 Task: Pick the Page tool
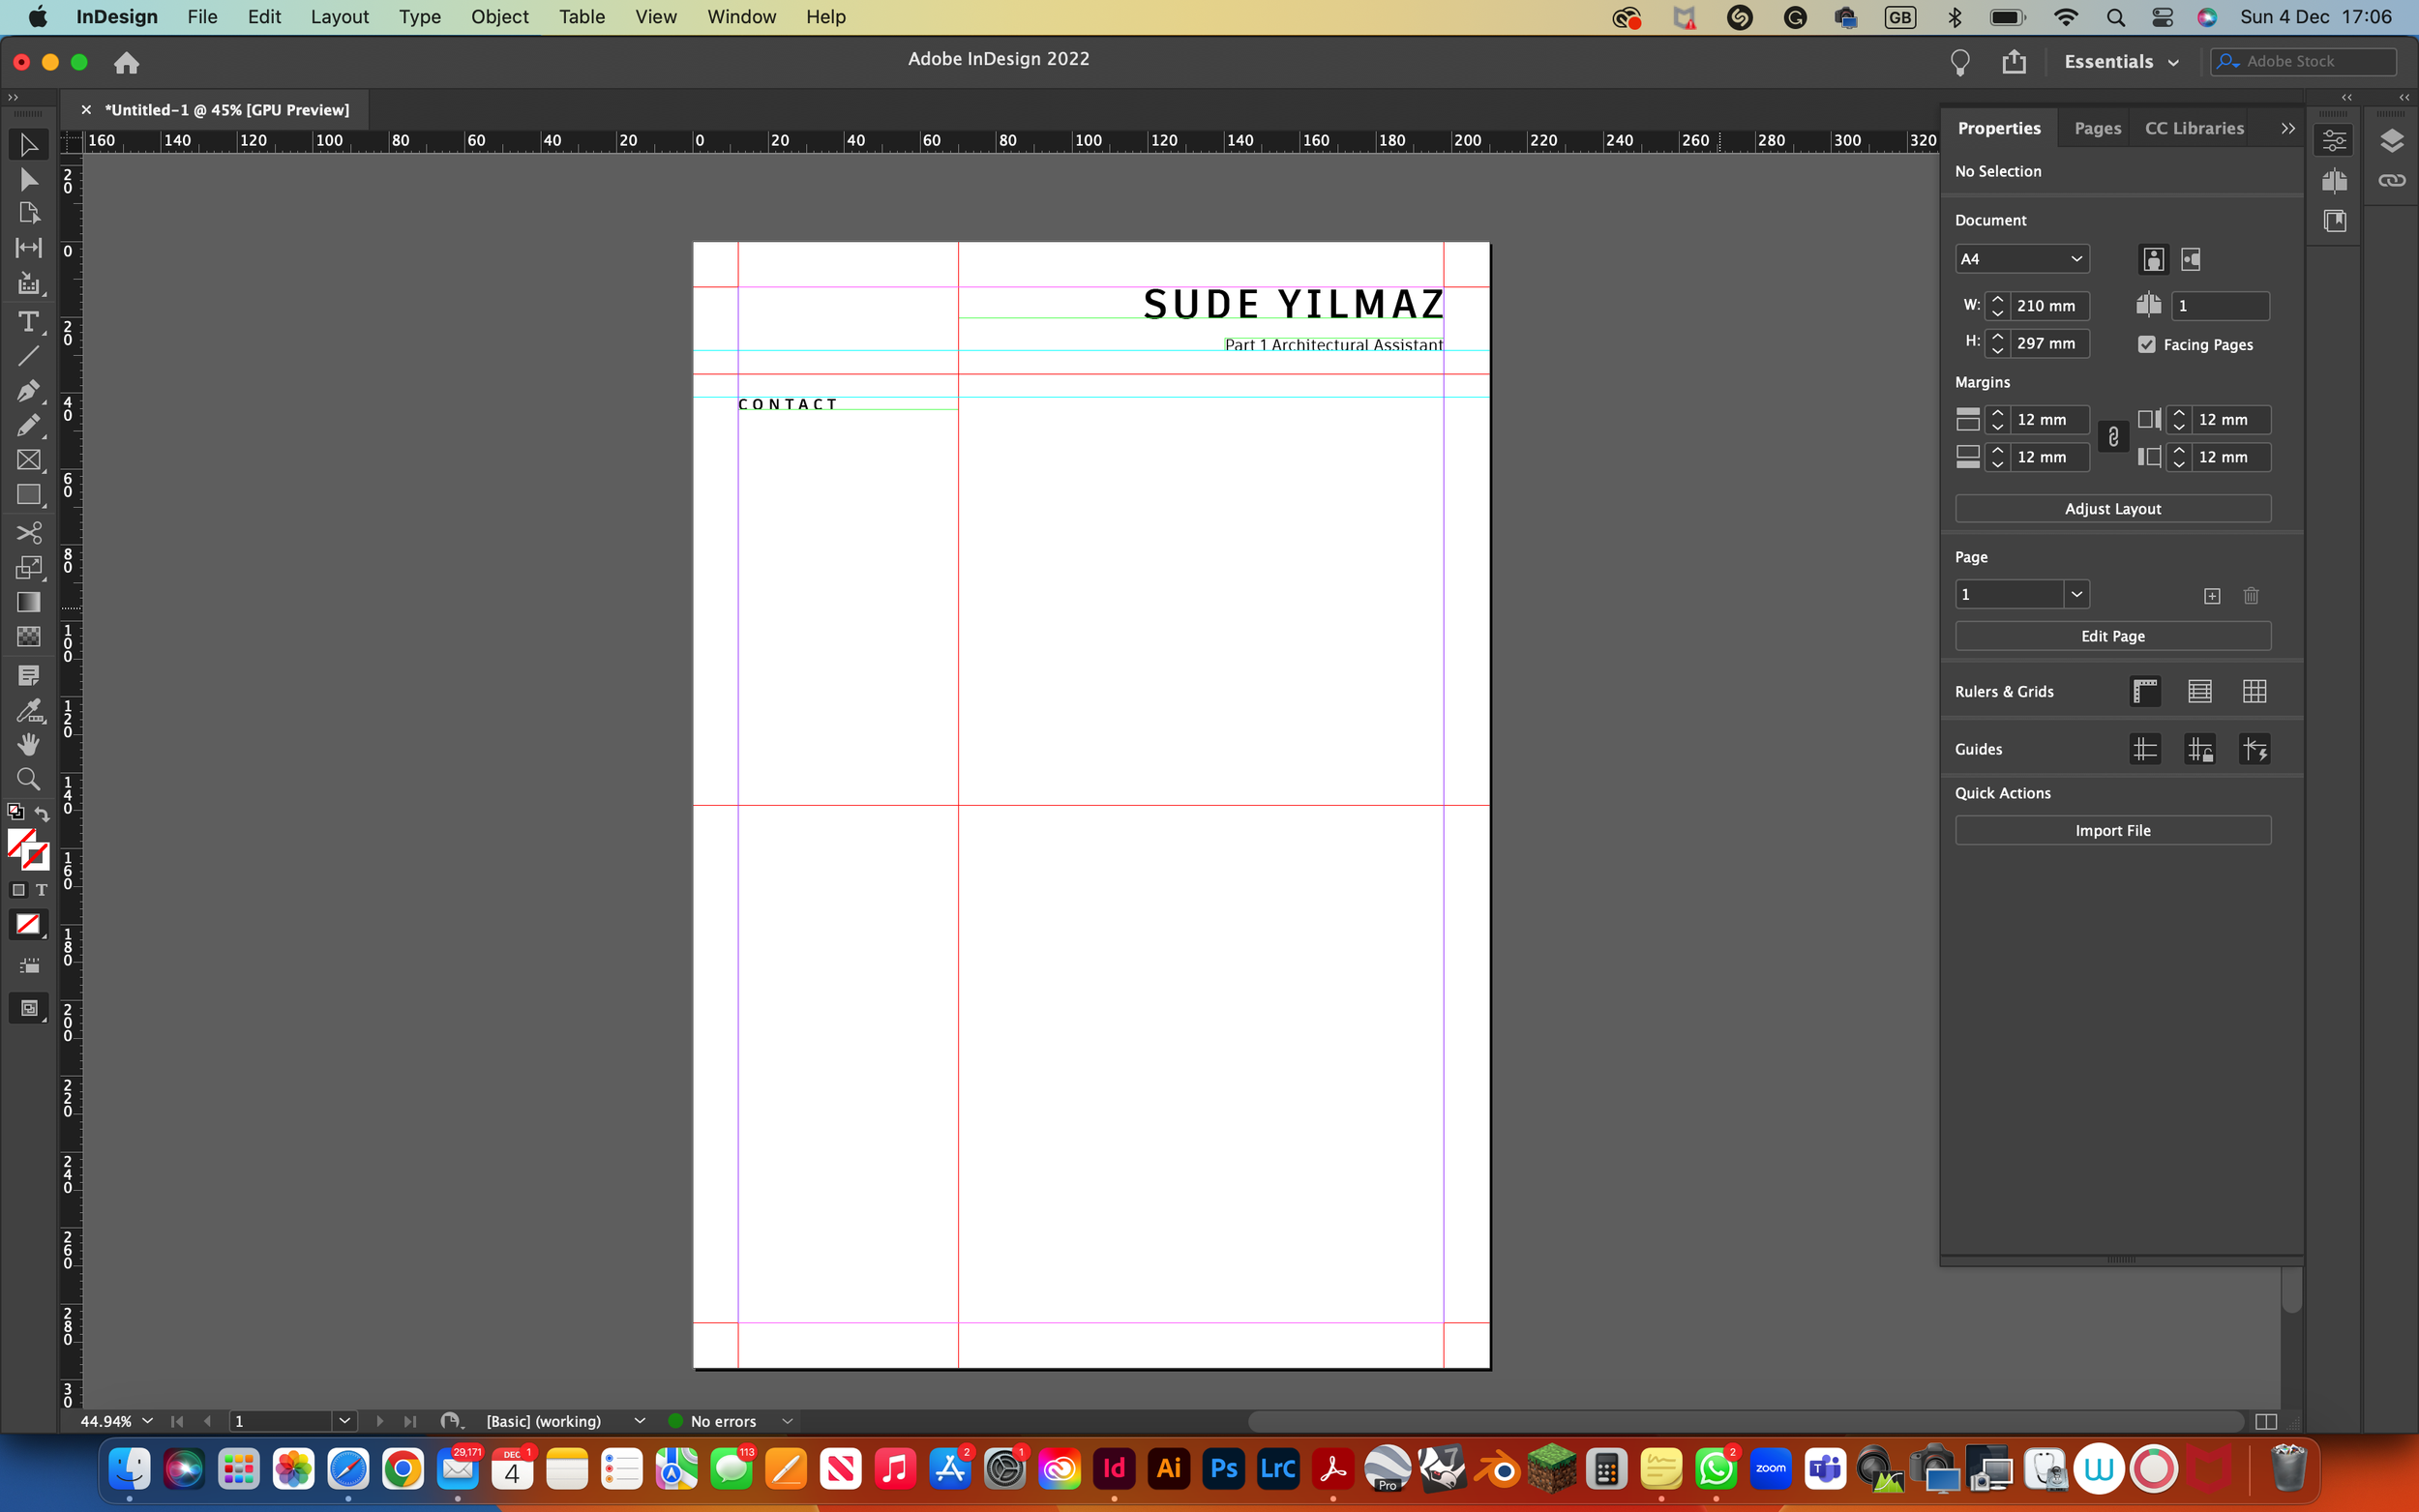click(x=28, y=214)
